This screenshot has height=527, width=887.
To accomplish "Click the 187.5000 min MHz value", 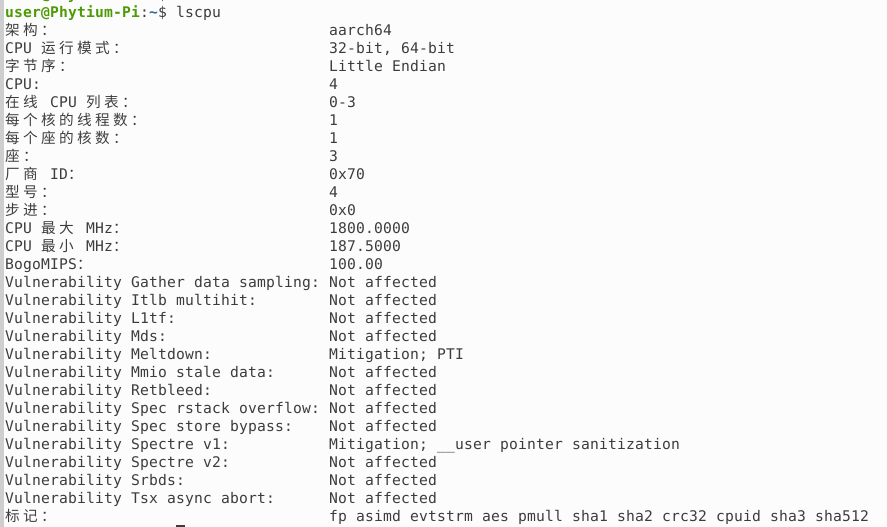I will [x=365, y=247].
